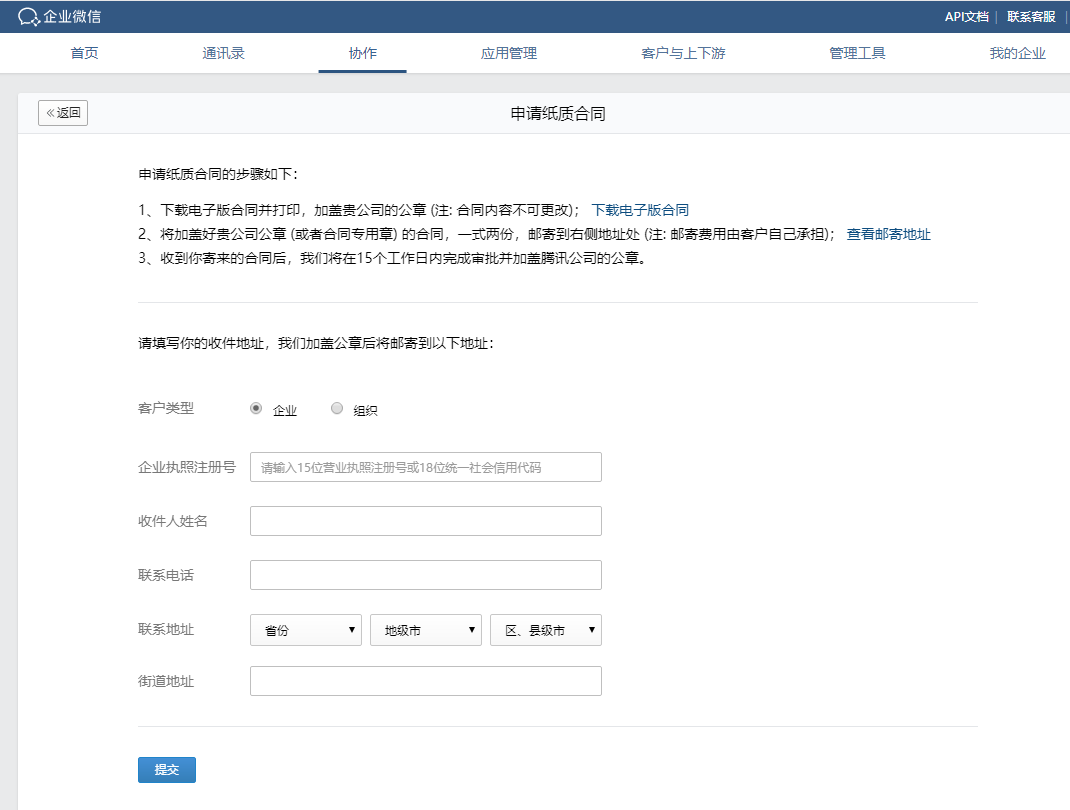
Task: Click the 企业微信 logo icon
Action: coord(29,17)
